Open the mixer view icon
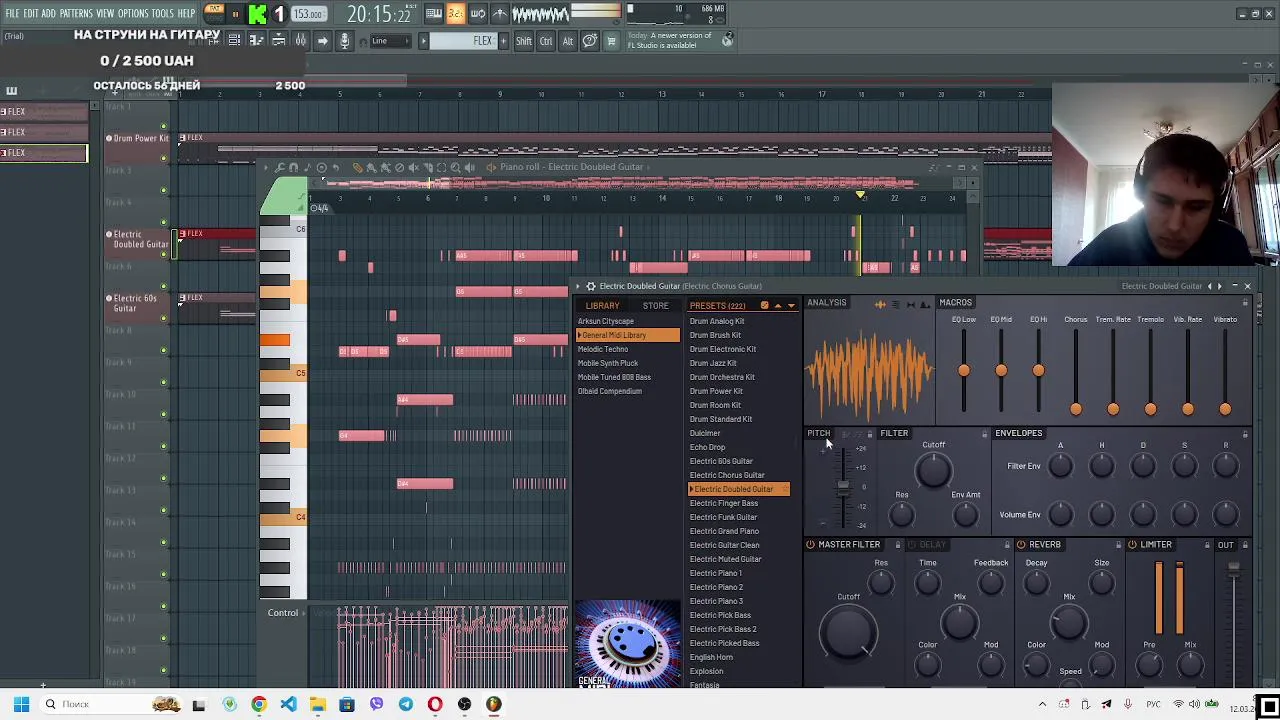Viewport: 1280px width, 720px height. coord(300,40)
